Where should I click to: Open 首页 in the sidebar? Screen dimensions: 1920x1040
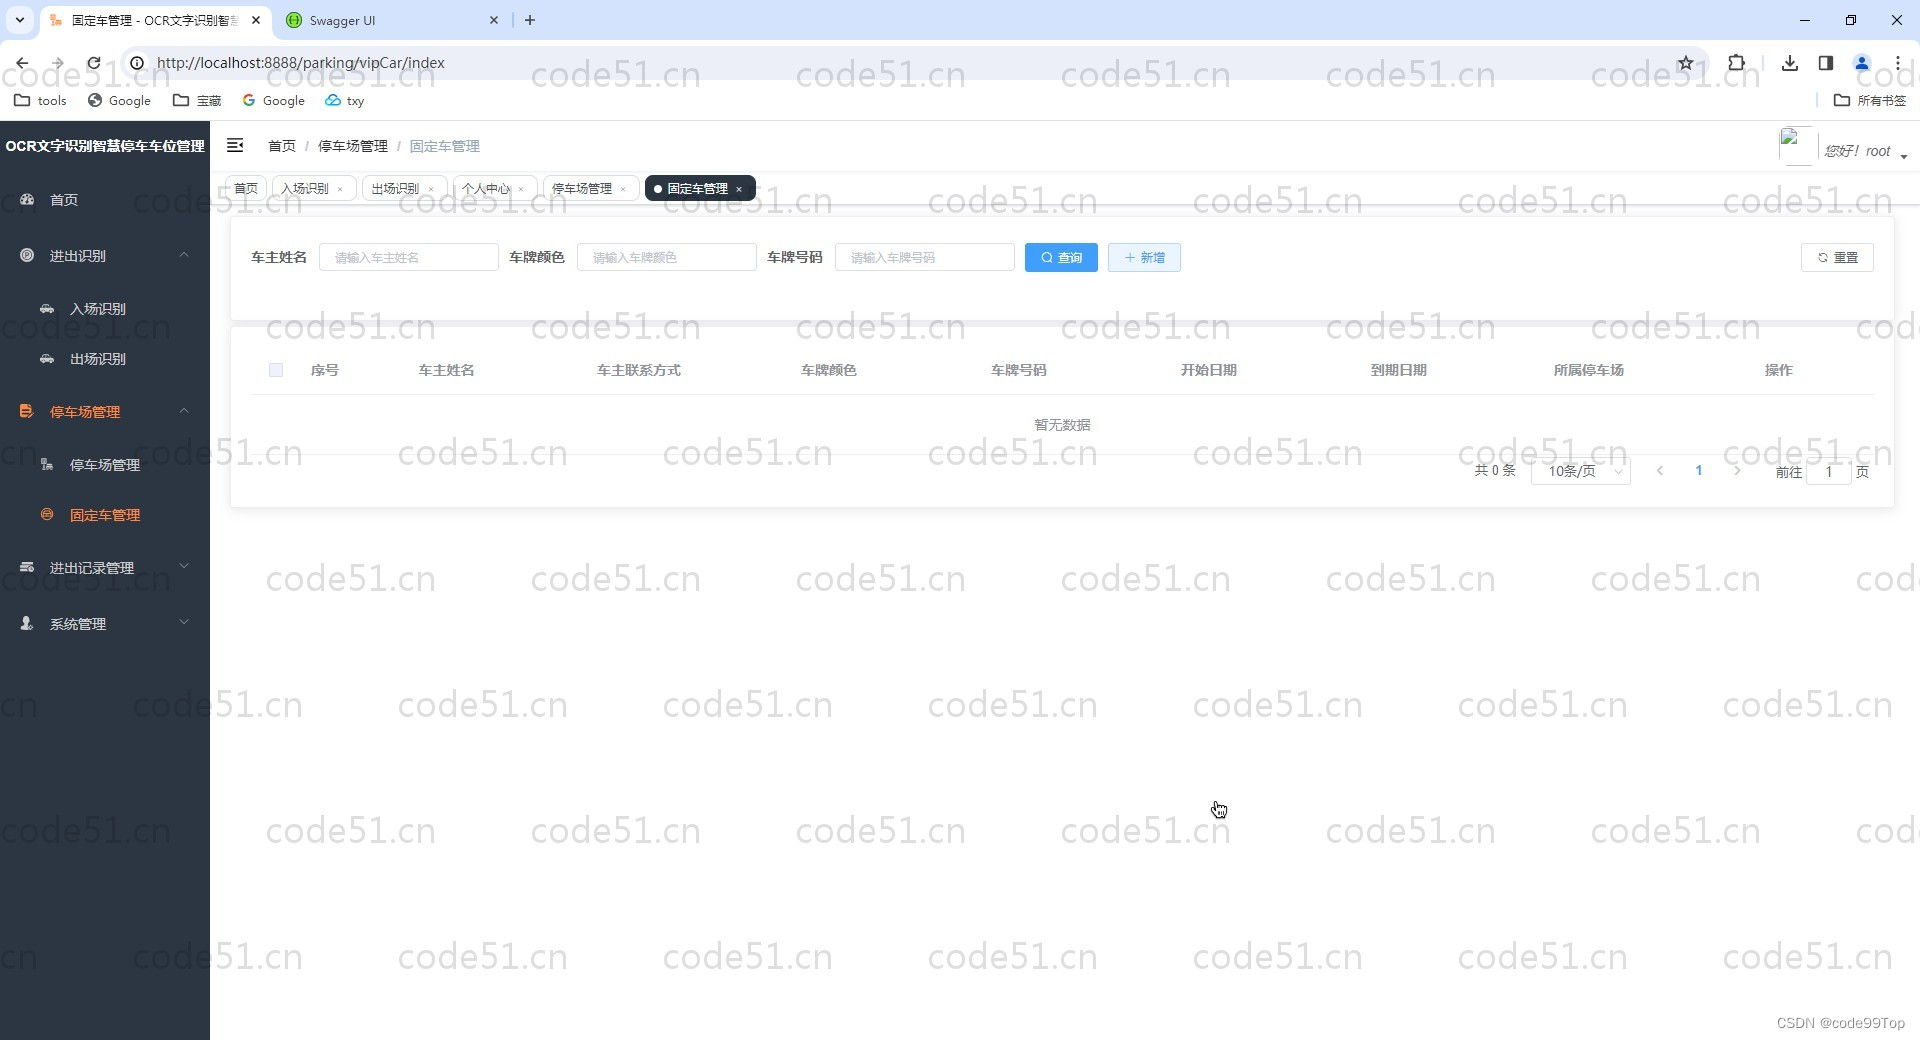click(x=64, y=200)
